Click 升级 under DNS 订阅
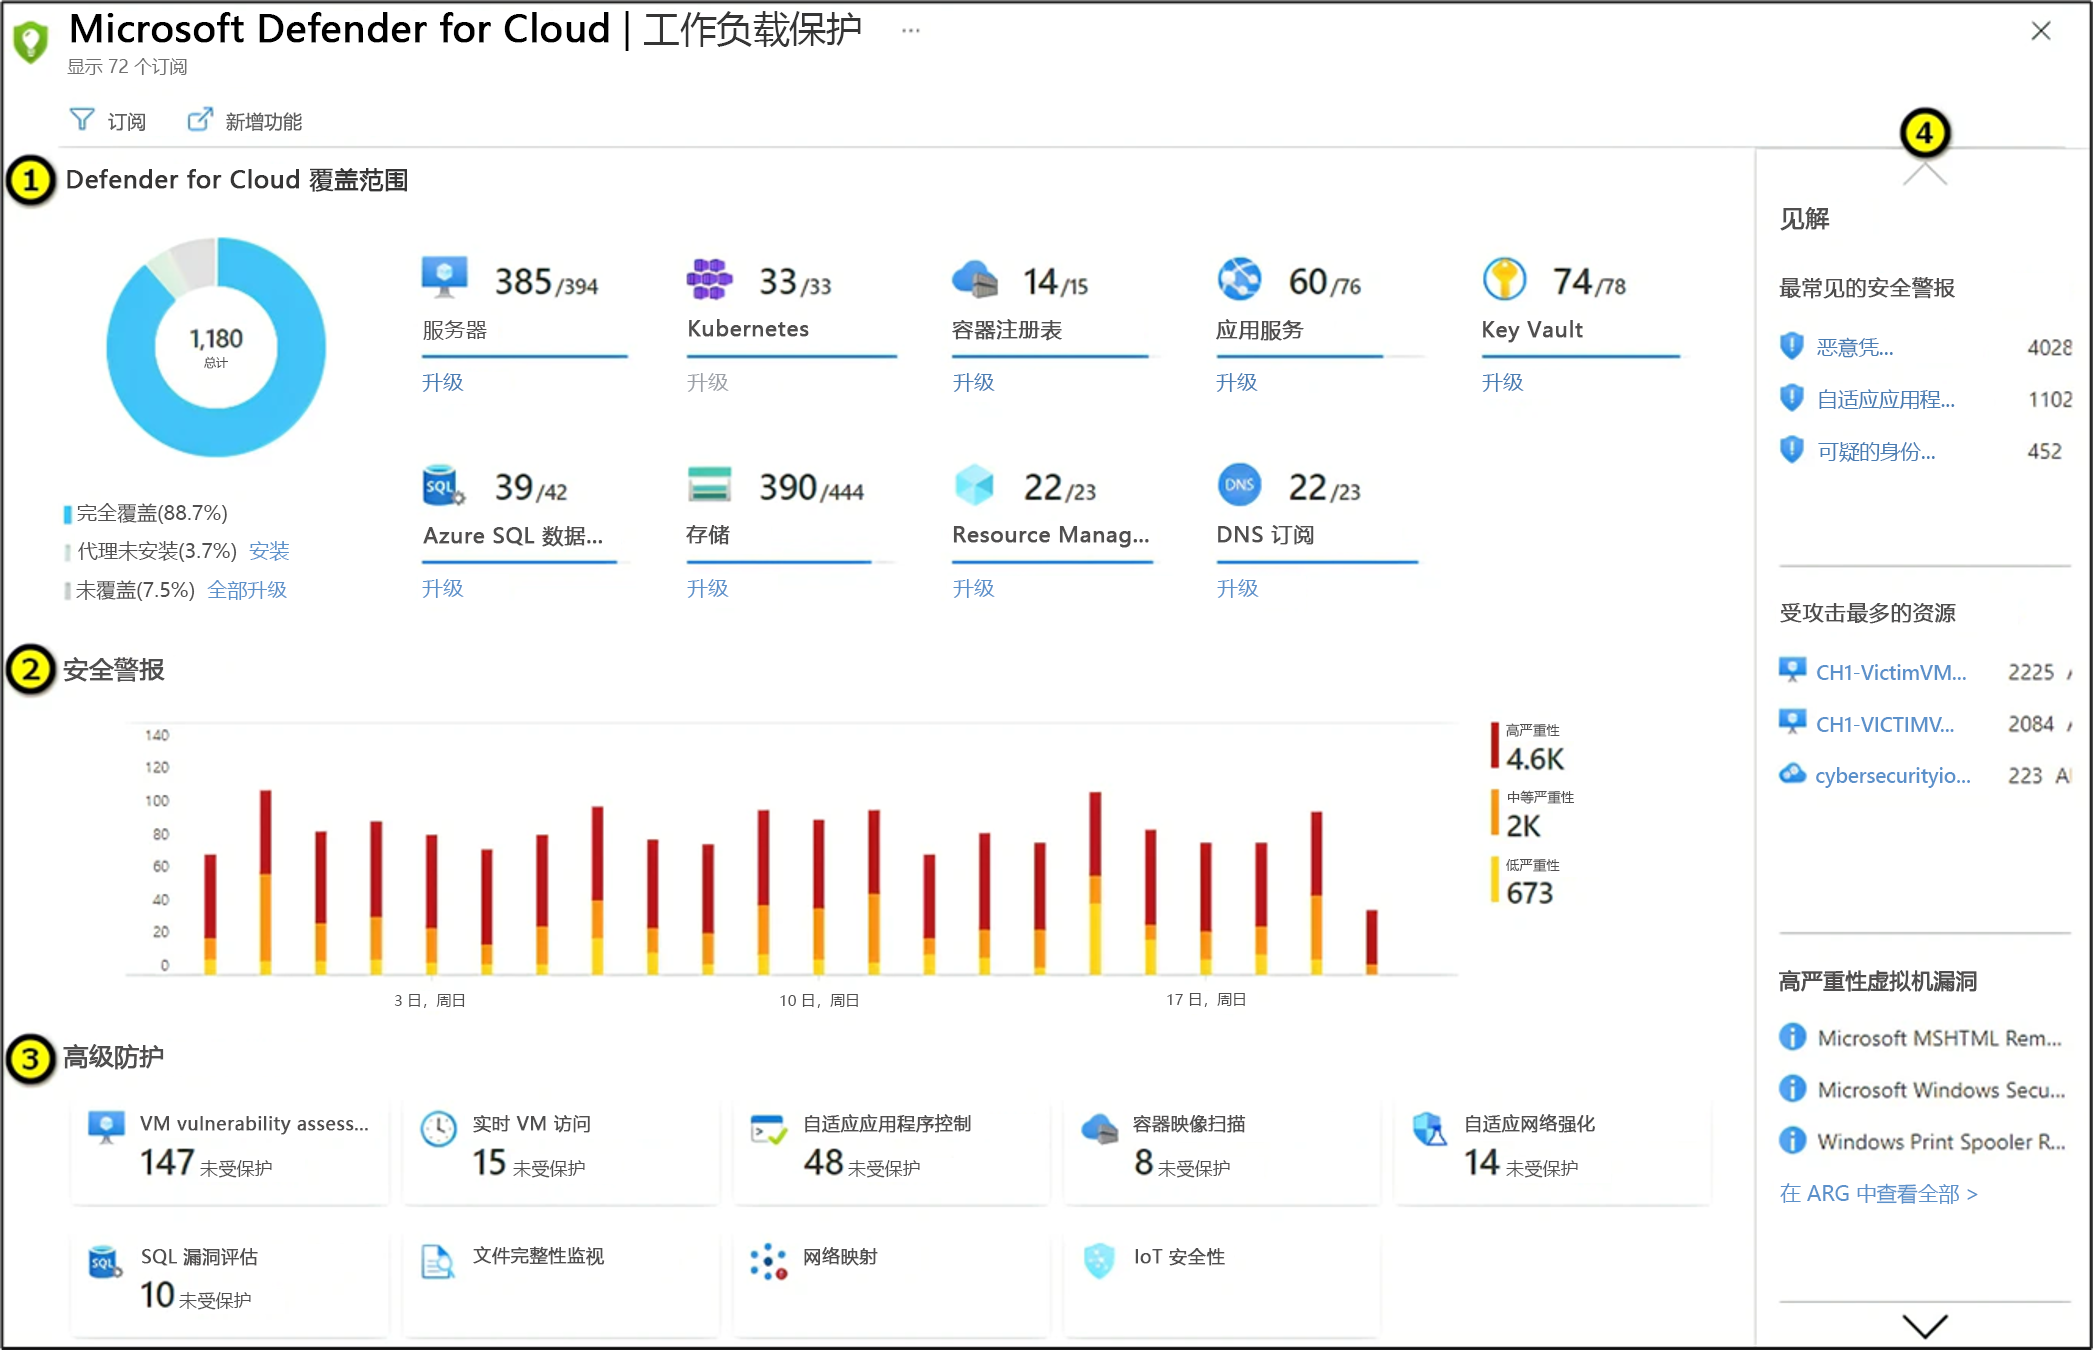This screenshot has height=1350, width=2093. pos(1237,588)
